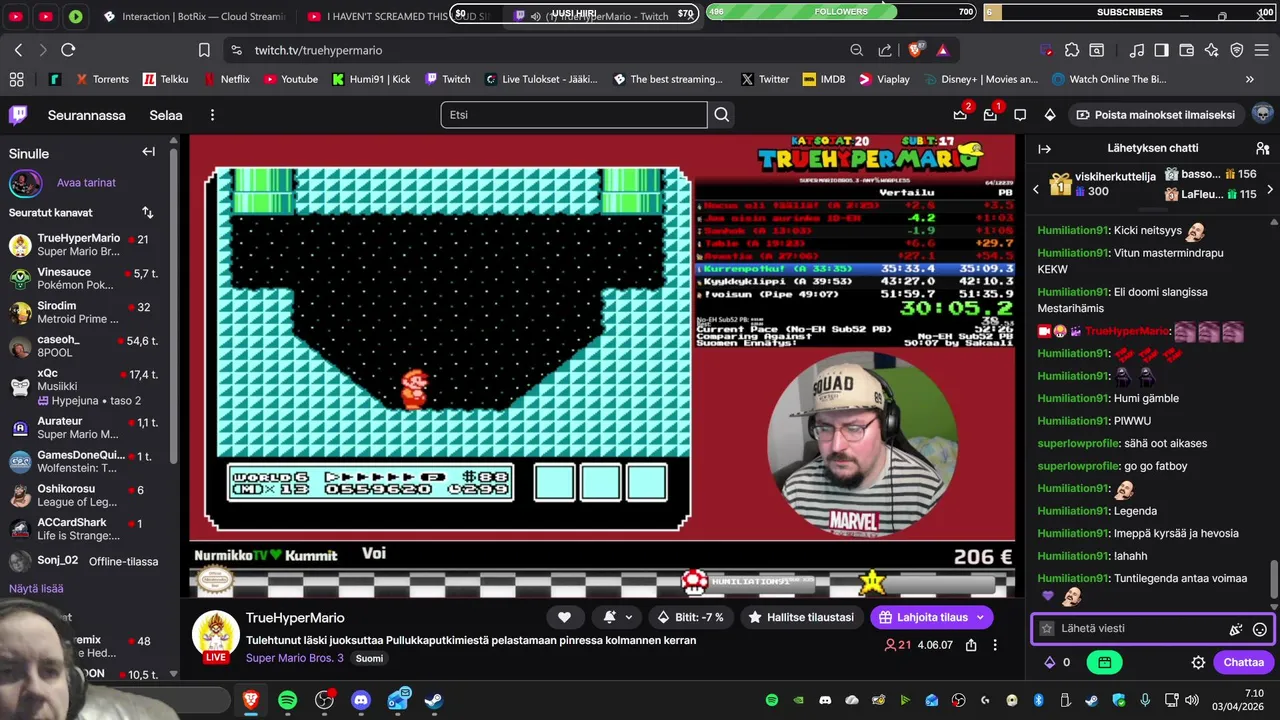Click the search magnifier button
This screenshot has width=1280, height=720.
pos(721,115)
